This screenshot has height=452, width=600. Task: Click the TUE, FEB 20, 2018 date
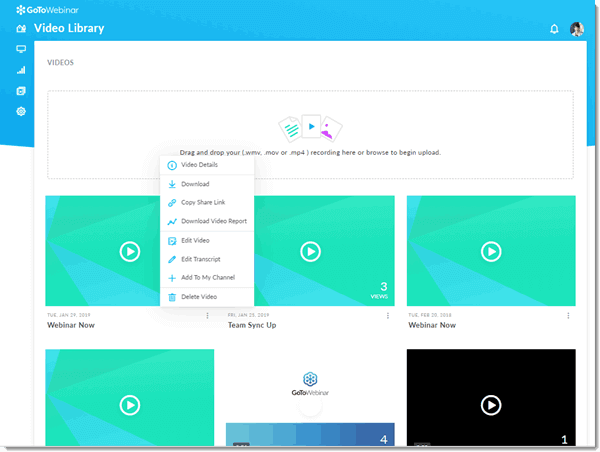[x=430, y=315]
